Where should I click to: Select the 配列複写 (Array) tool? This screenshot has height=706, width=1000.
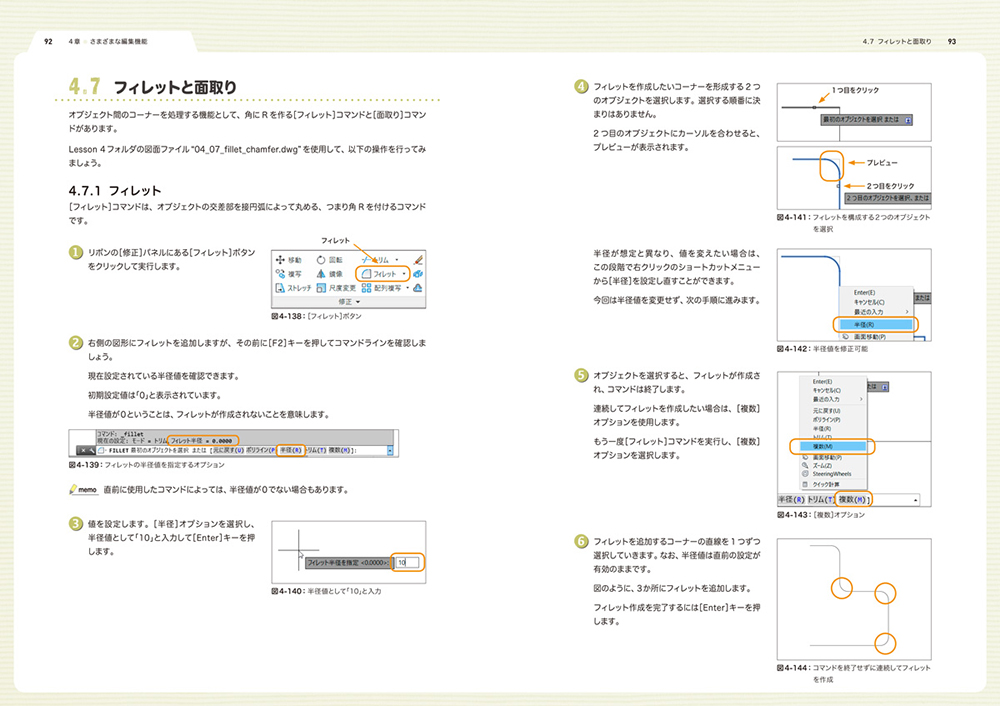tap(381, 288)
